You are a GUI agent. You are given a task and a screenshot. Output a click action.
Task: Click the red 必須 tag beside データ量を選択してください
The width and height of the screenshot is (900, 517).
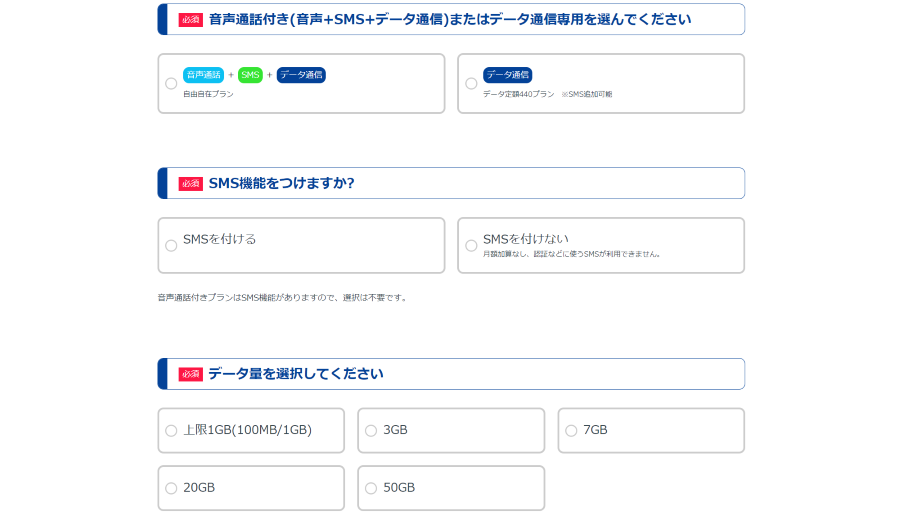pos(190,375)
